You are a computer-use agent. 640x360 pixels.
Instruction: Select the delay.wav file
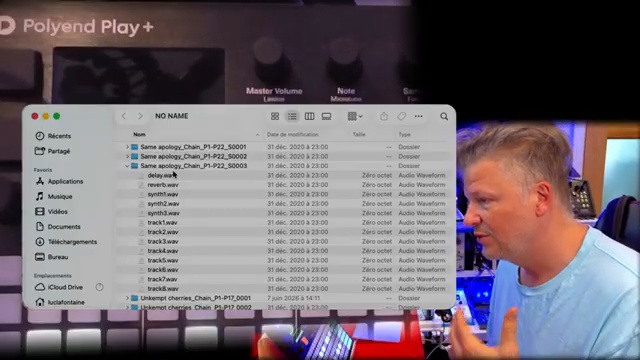pos(162,175)
